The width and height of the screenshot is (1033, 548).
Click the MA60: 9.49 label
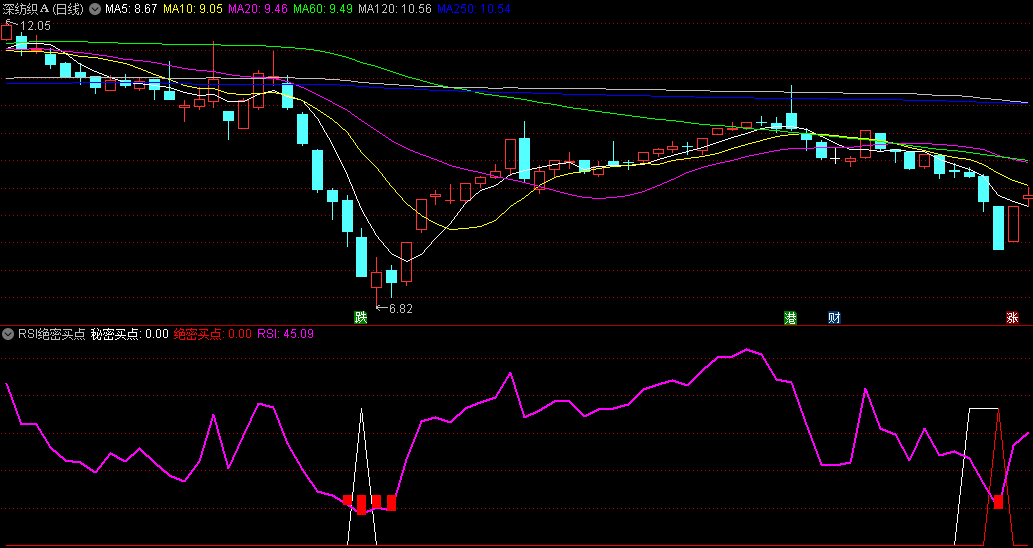tap(323, 9)
